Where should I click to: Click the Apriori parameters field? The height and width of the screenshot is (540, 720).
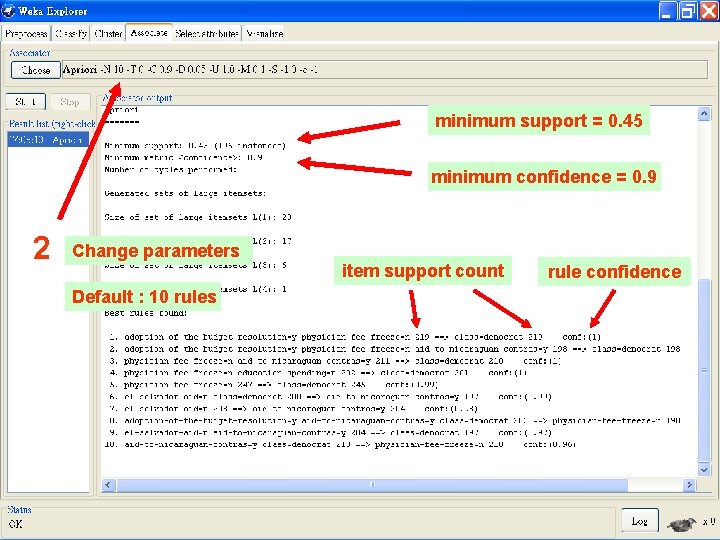click(384, 70)
